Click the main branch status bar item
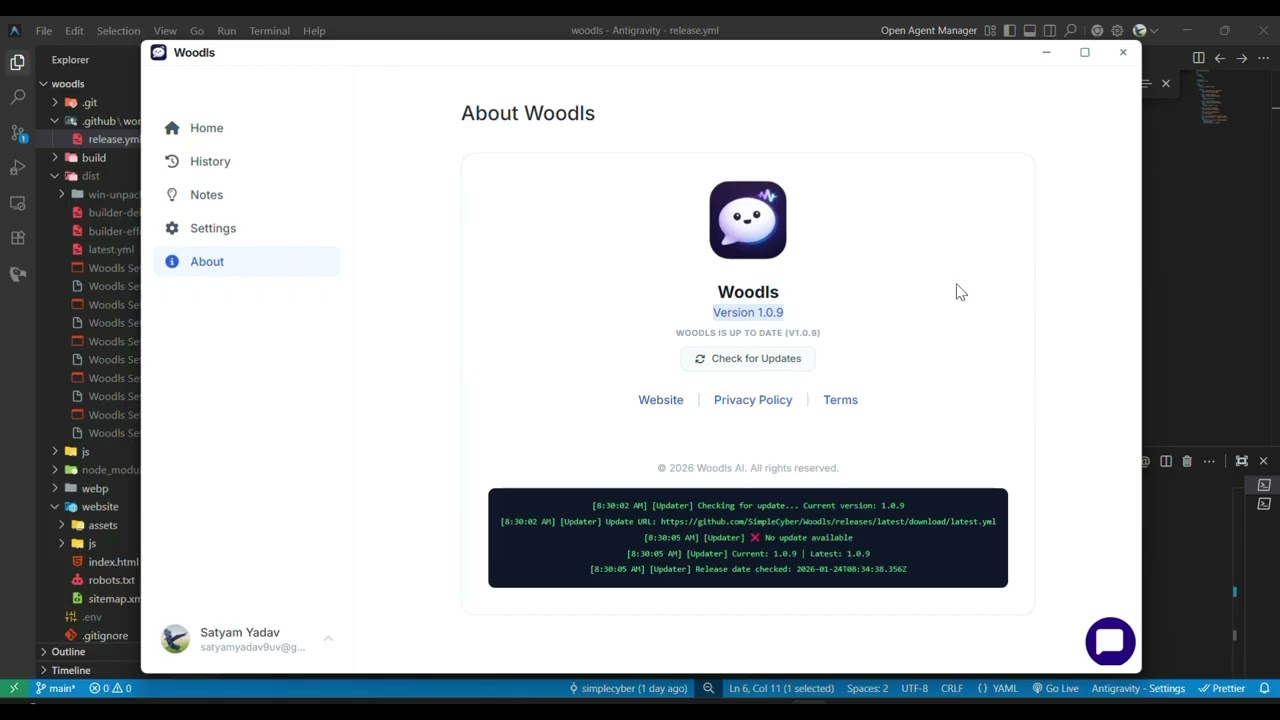The width and height of the screenshot is (1280, 720). (56, 688)
